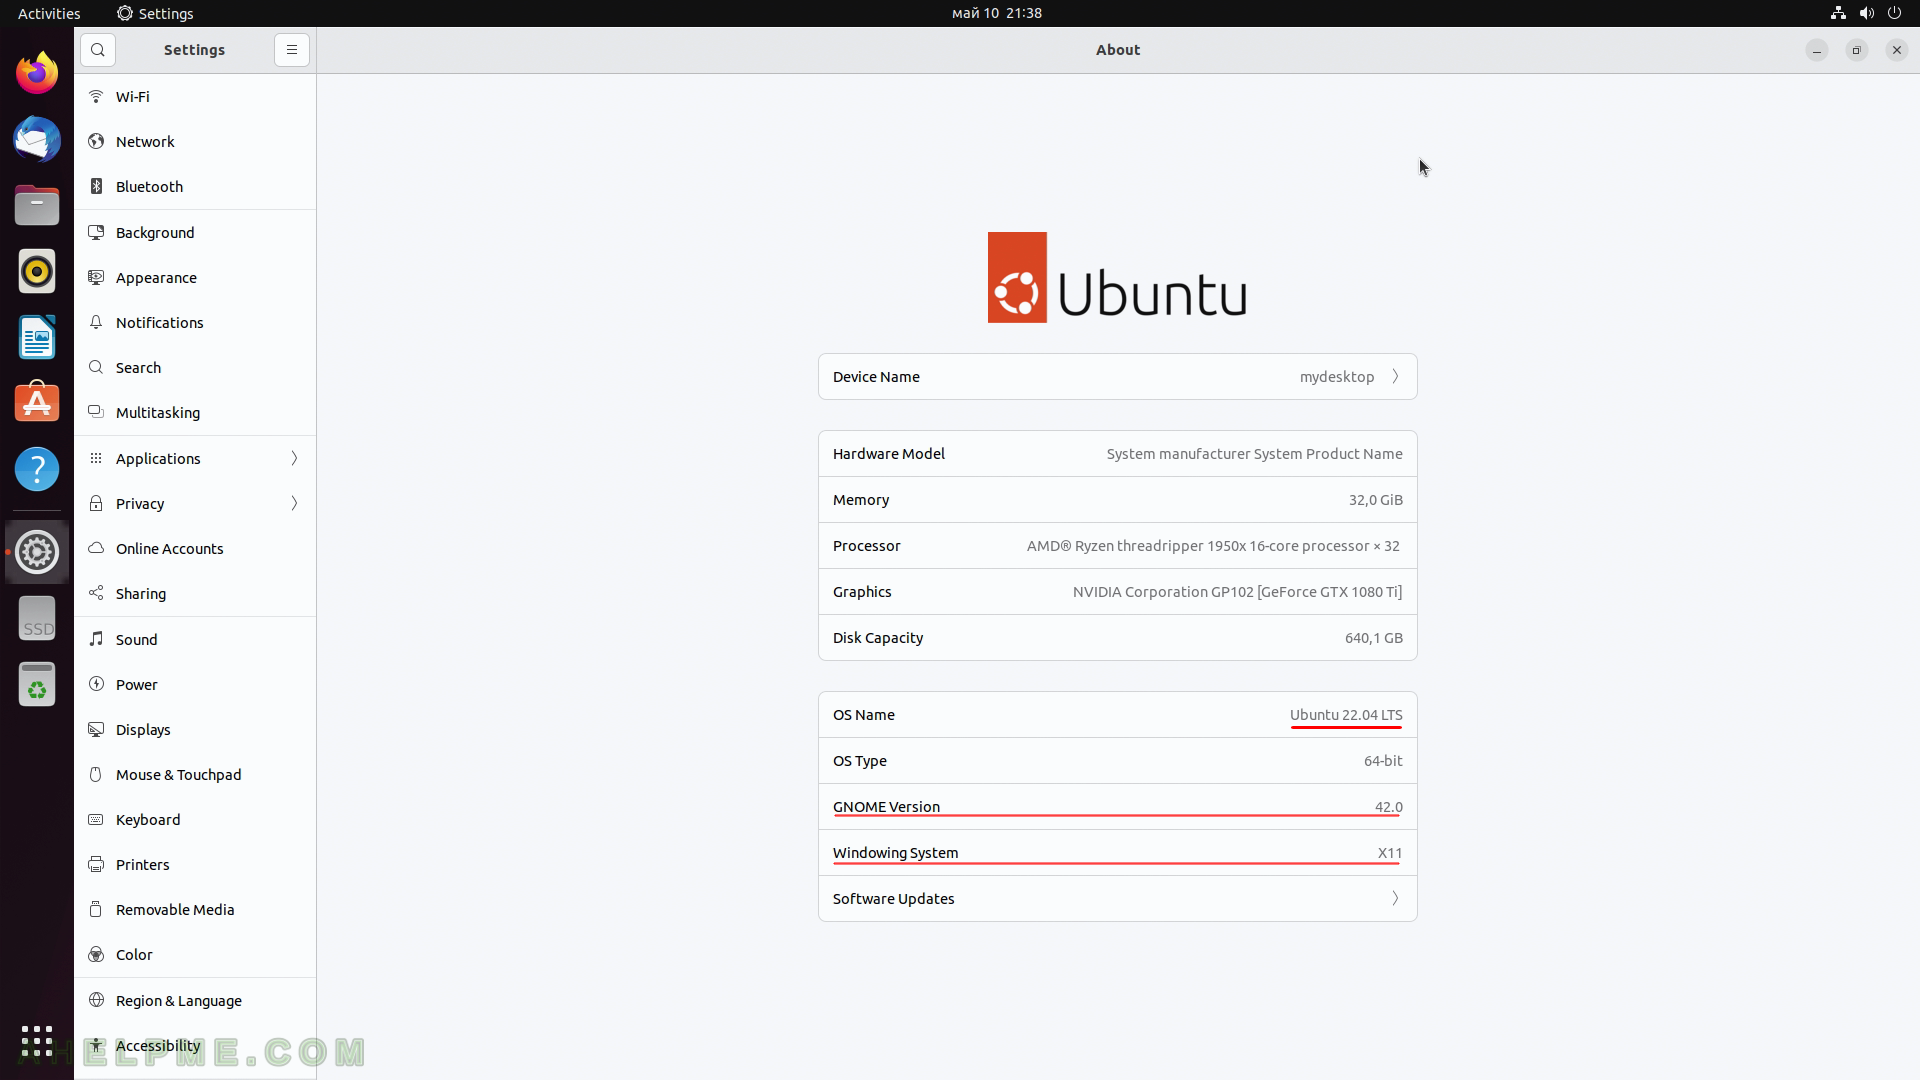Screen dimensions: 1920x1080
Task: Click the Notifications bell icon
Action: [x=96, y=322]
